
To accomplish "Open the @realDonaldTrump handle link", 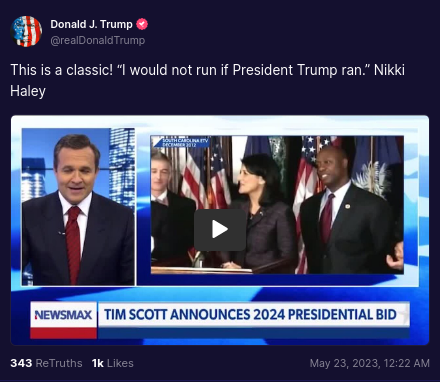I will tap(98, 40).
